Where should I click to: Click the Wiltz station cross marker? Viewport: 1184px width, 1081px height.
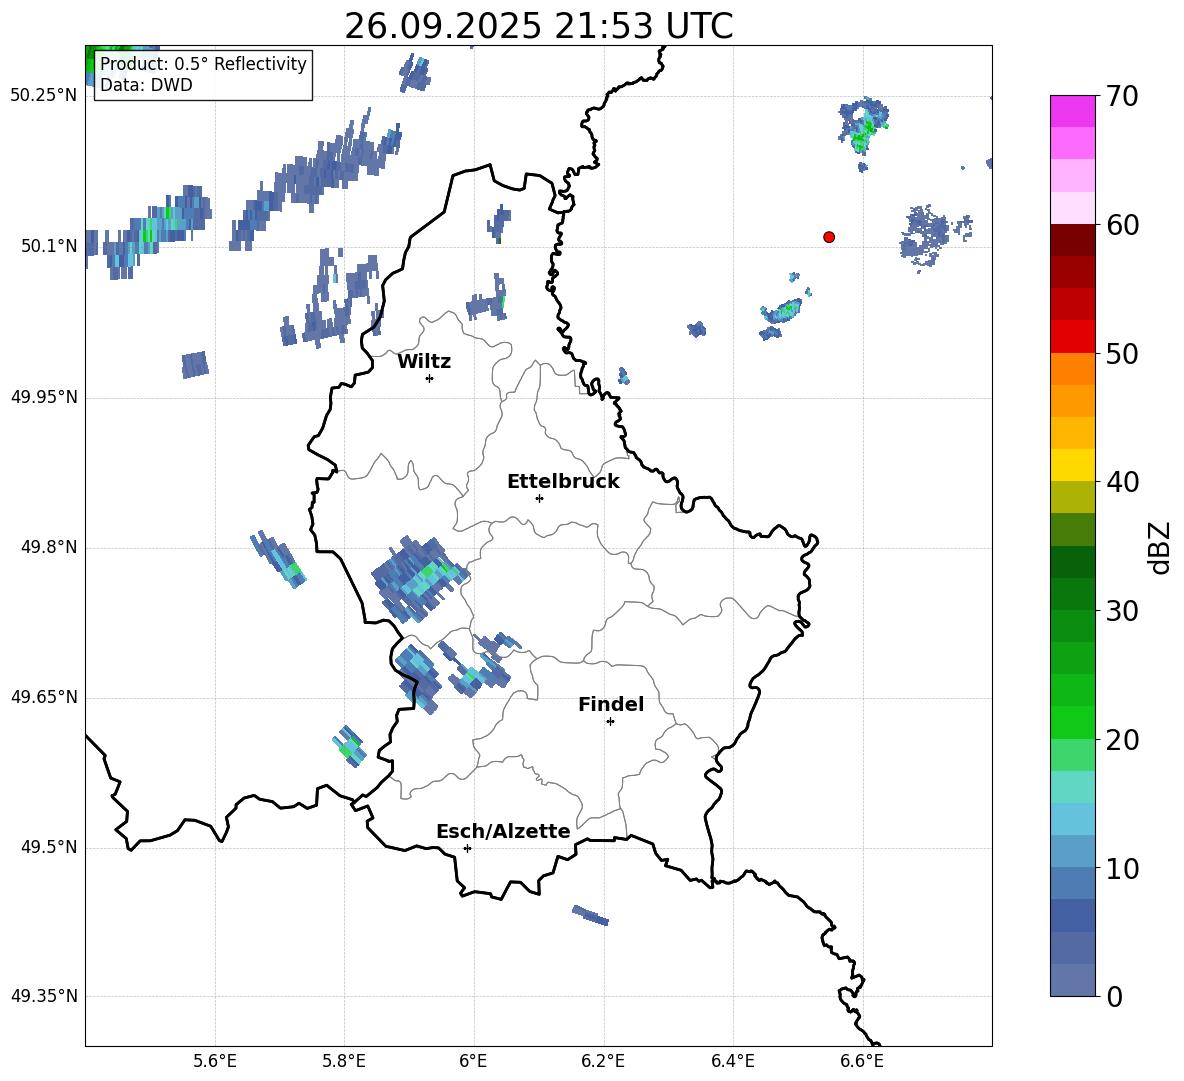pyautogui.click(x=429, y=378)
